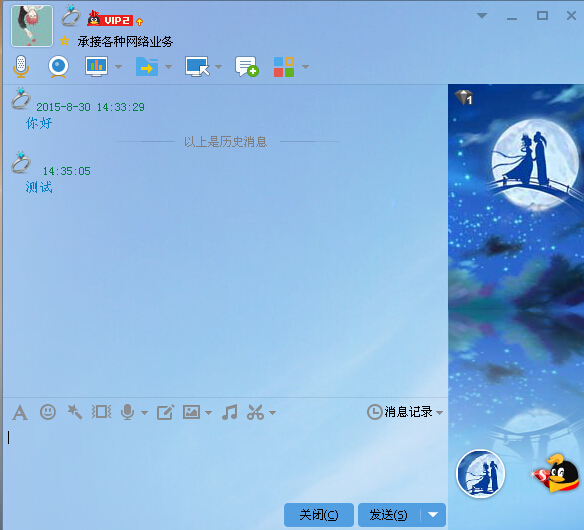This screenshot has width=584, height=530.
Task: Click the 发送(S) send button
Action: [389, 515]
